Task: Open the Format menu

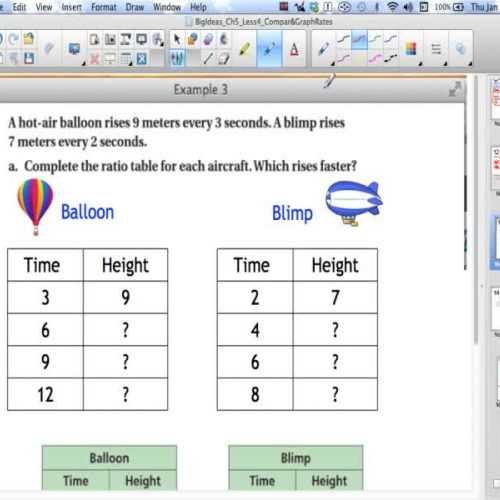Action: pos(104,7)
